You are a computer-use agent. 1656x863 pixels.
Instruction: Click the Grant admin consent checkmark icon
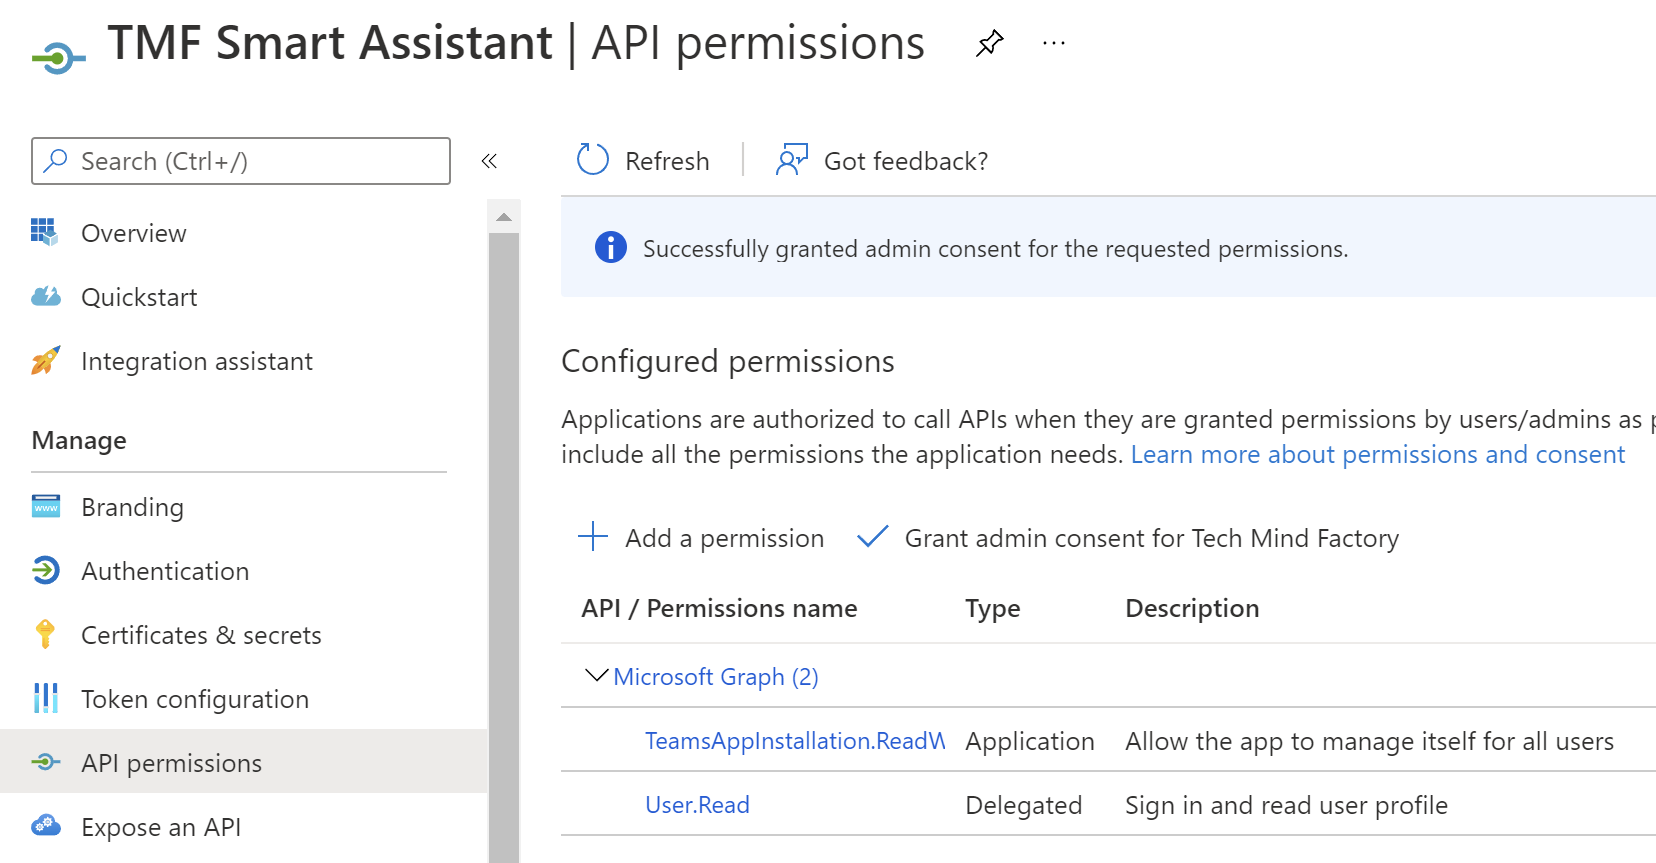(872, 537)
